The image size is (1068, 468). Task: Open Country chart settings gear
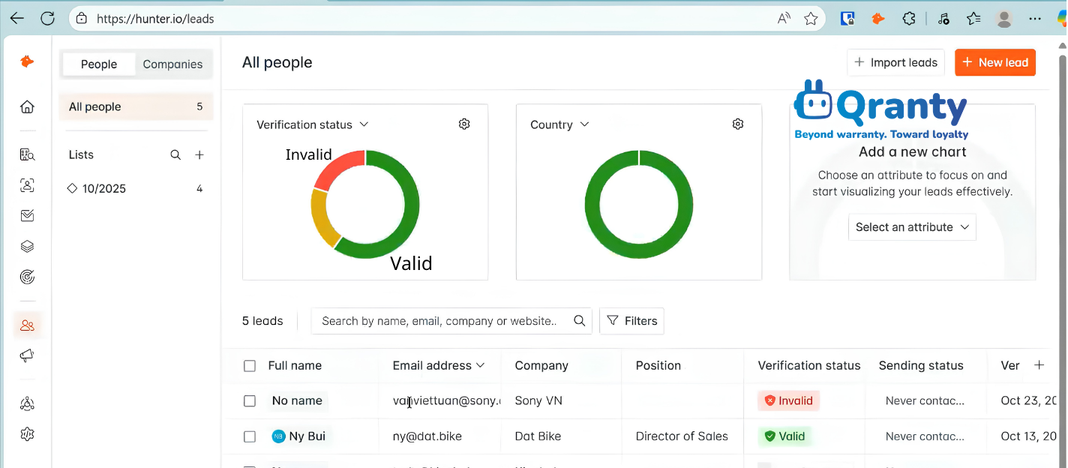point(738,124)
